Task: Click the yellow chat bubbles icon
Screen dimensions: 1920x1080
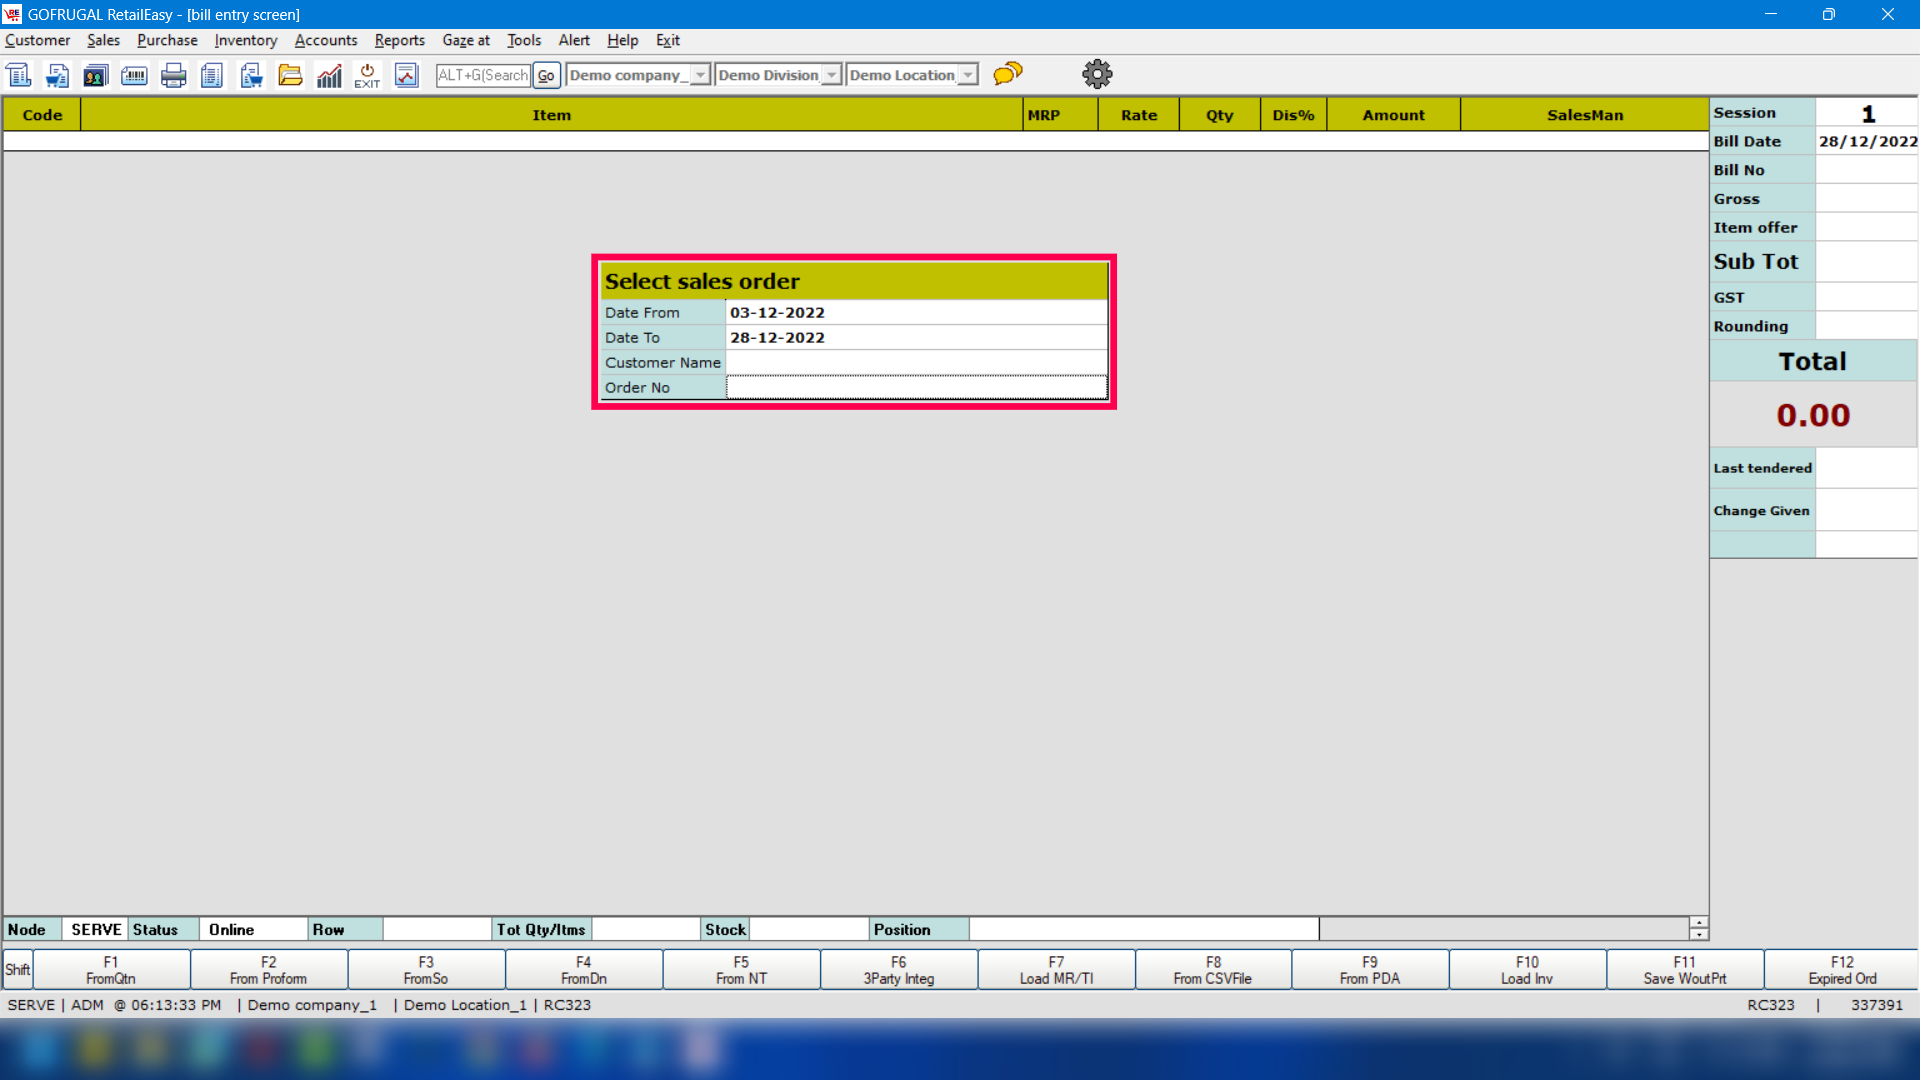Action: click(x=1008, y=74)
